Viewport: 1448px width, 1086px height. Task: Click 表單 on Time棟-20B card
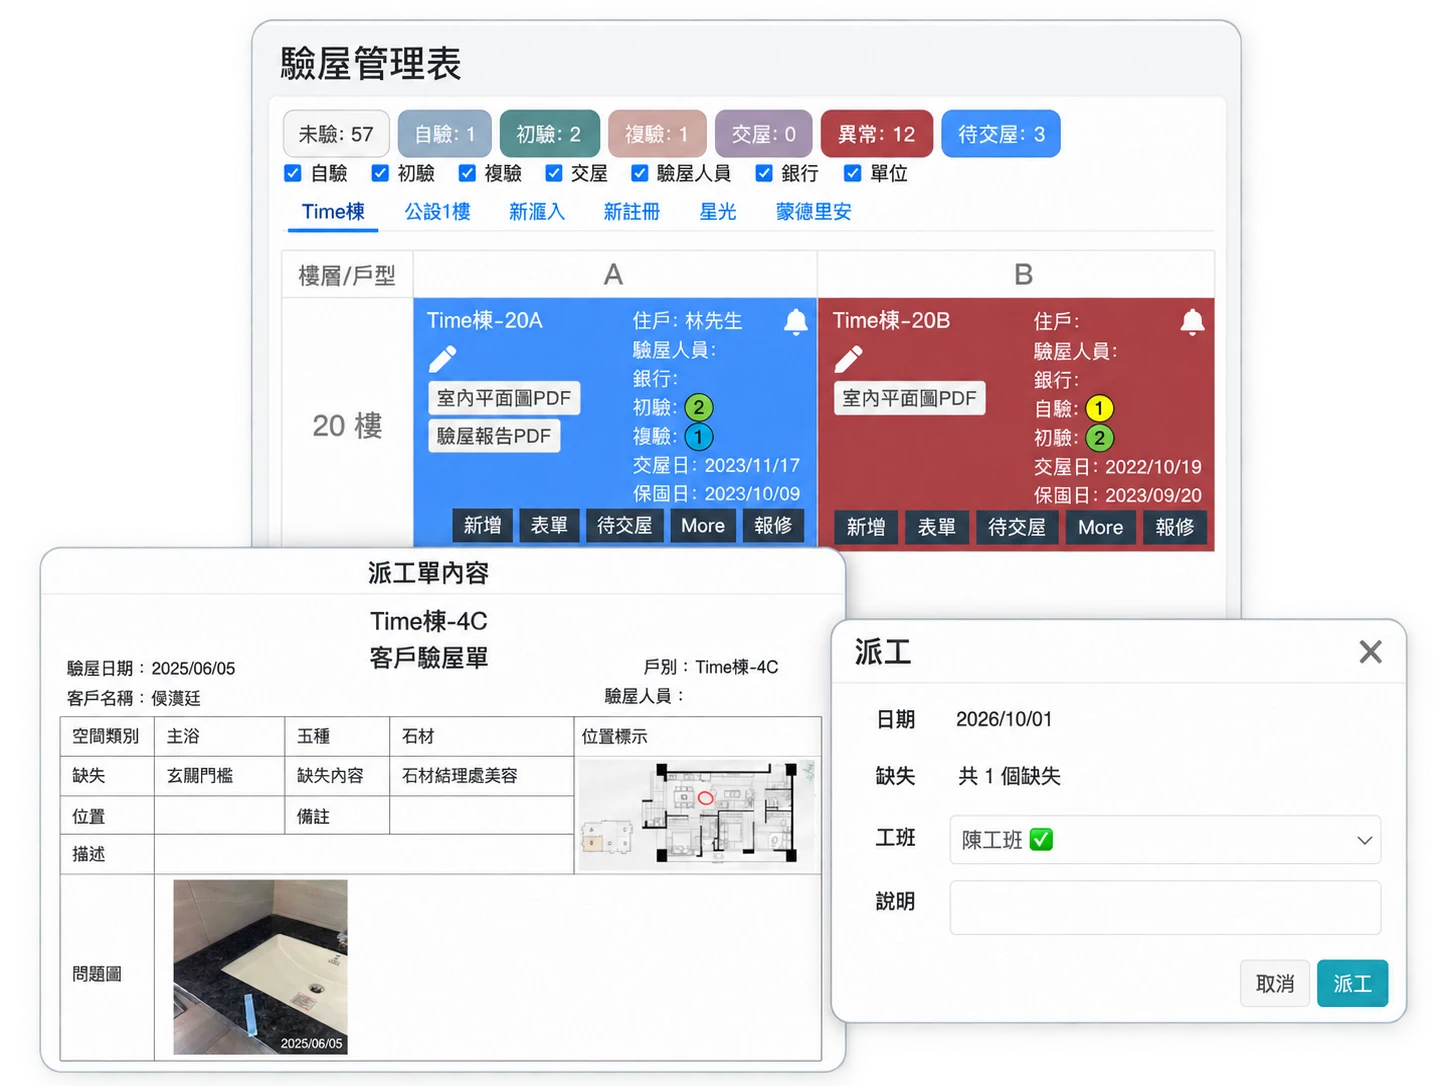(x=937, y=527)
